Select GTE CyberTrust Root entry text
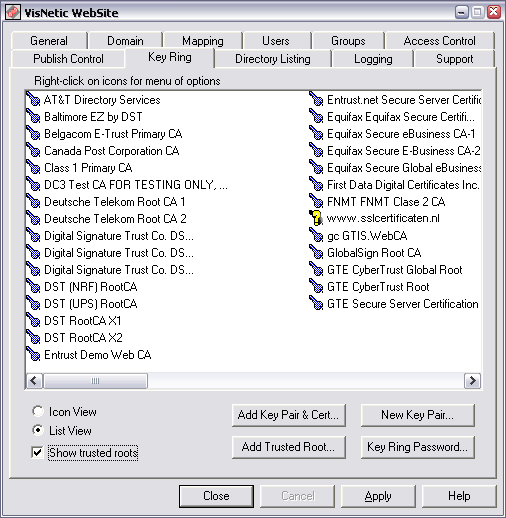 point(378,287)
